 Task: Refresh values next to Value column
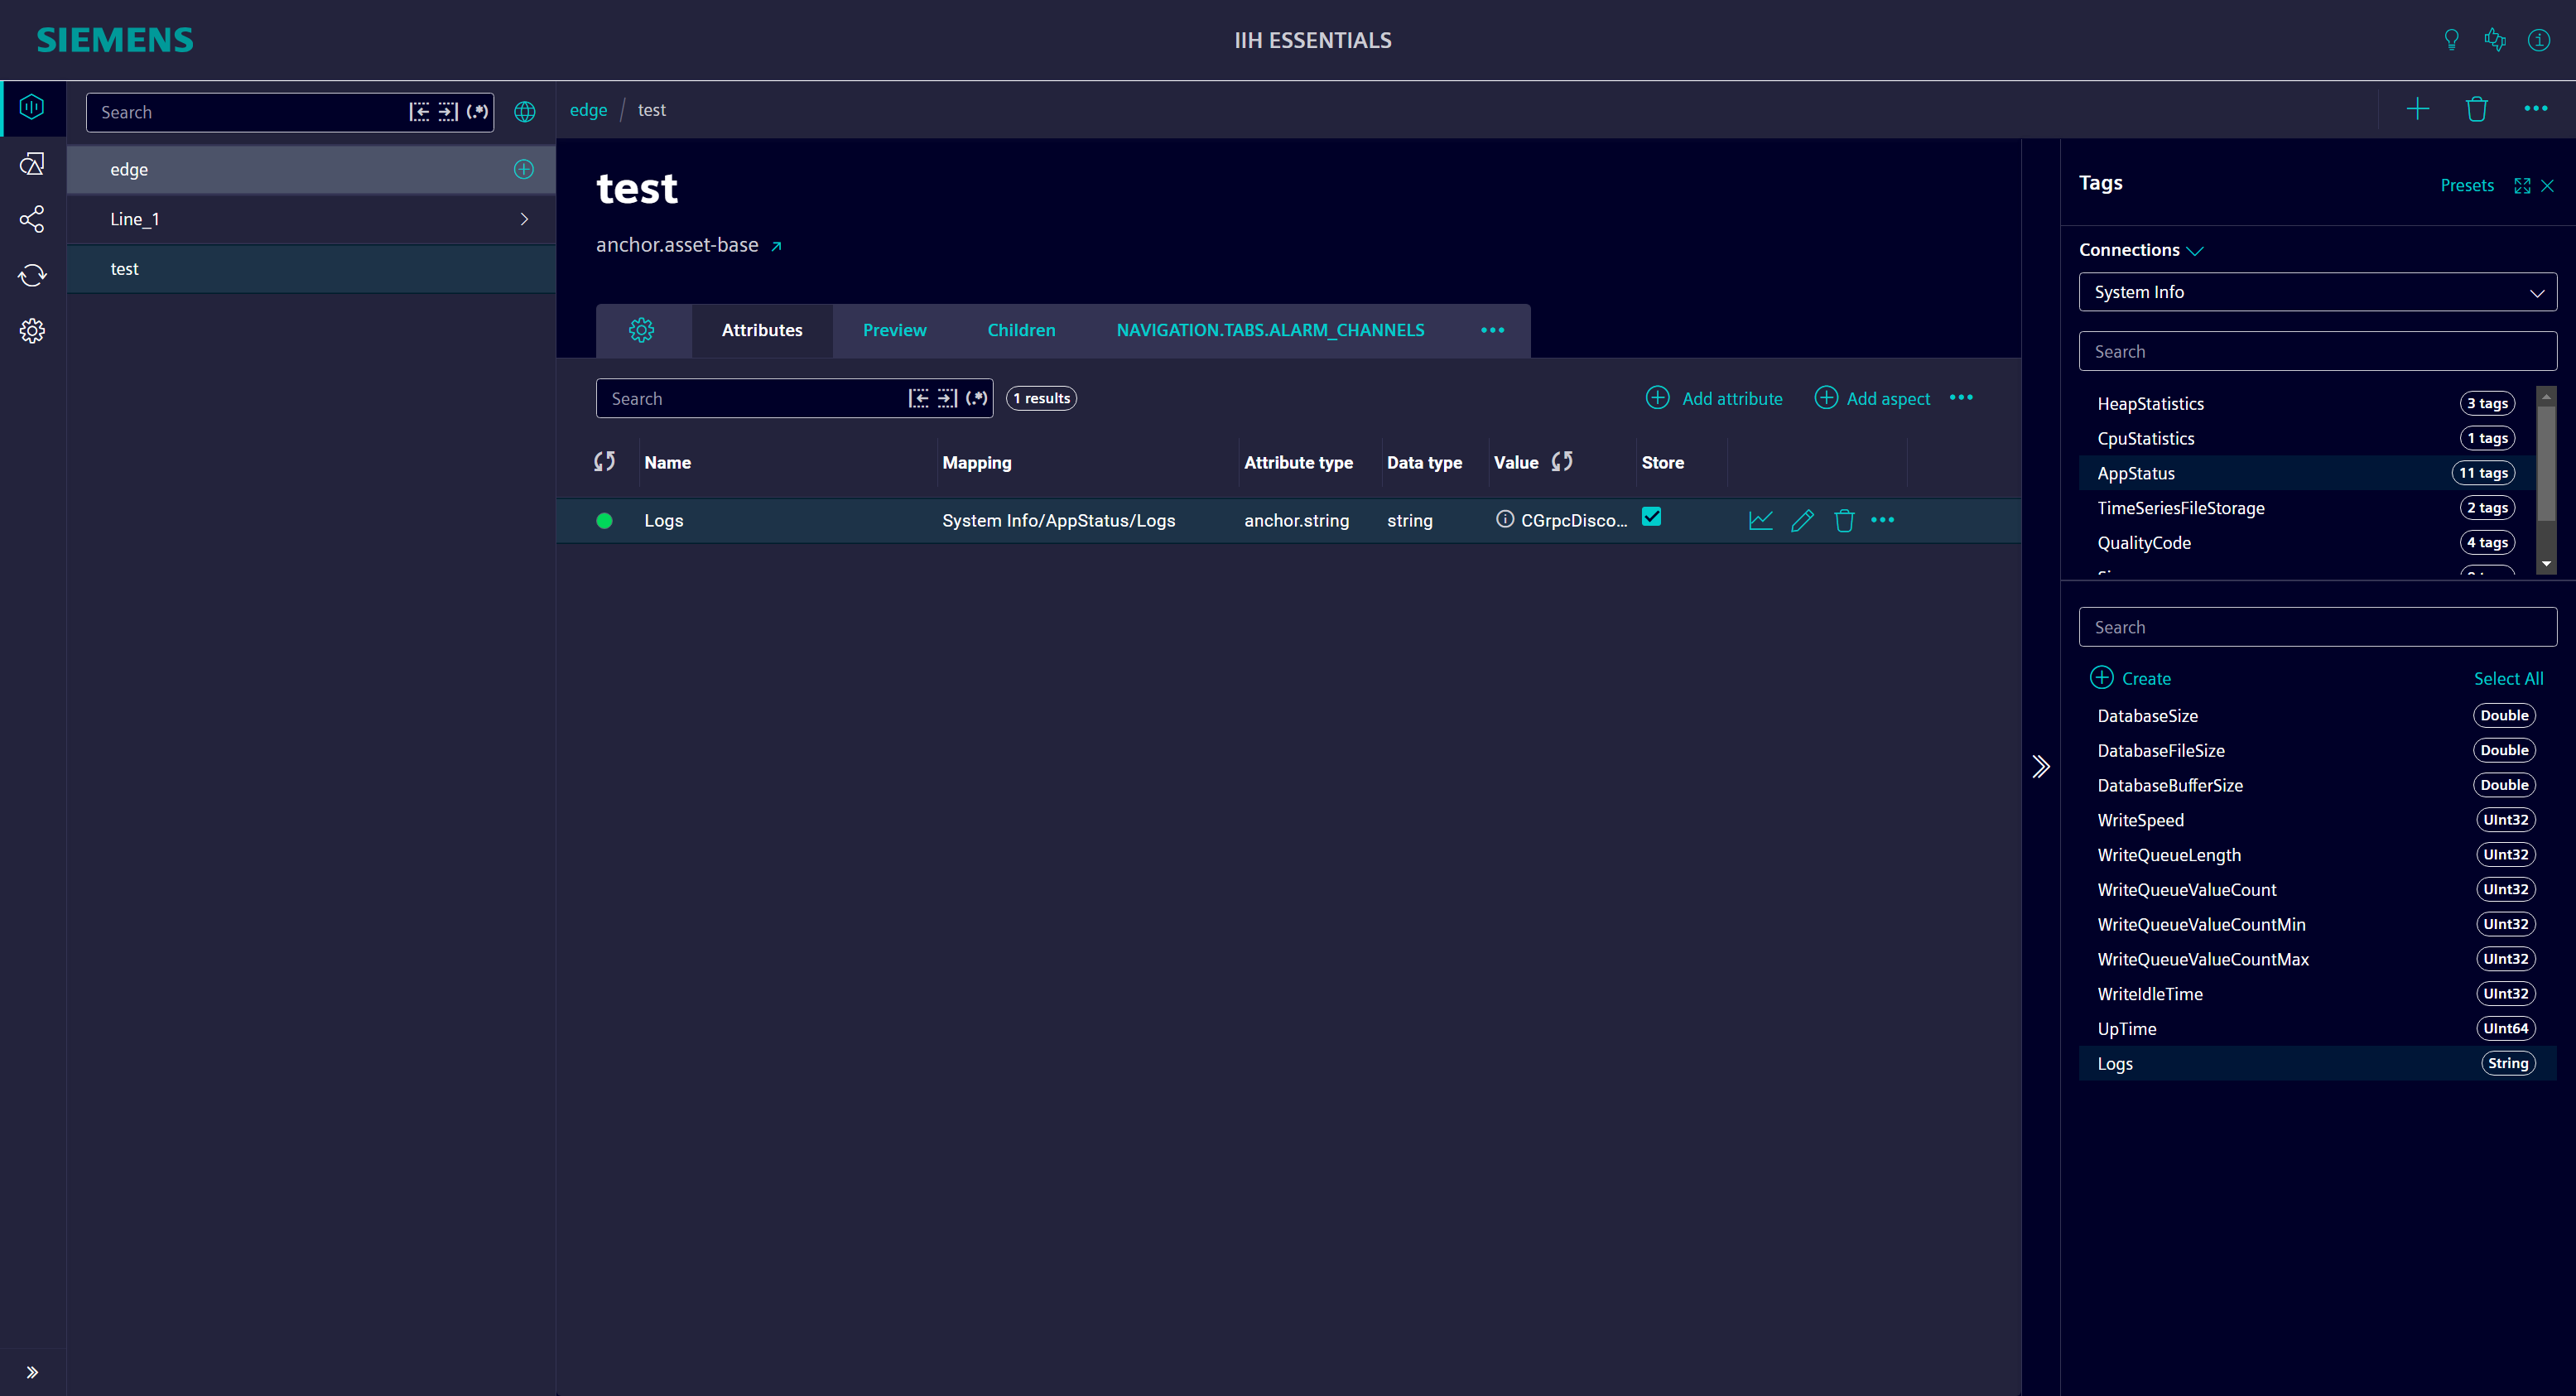pyautogui.click(x=1562, y=461)
